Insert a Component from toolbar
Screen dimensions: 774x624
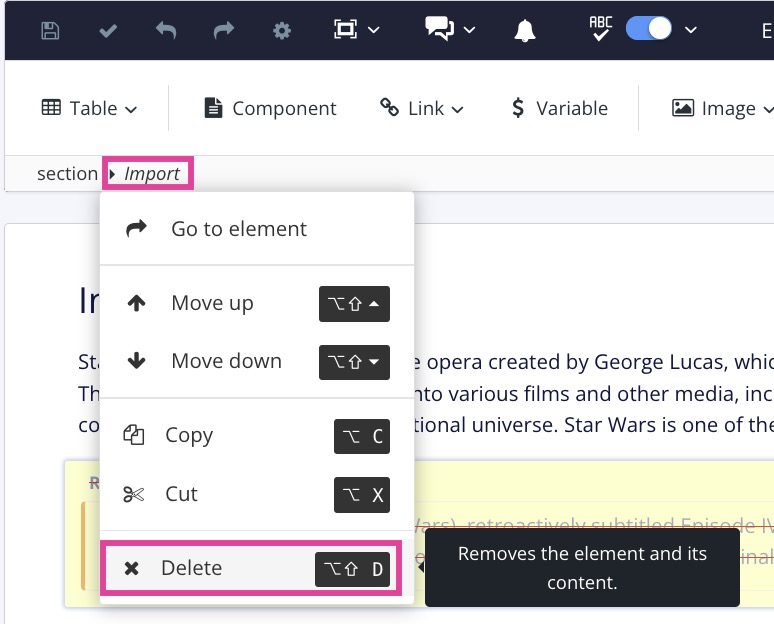pos(270,108)
